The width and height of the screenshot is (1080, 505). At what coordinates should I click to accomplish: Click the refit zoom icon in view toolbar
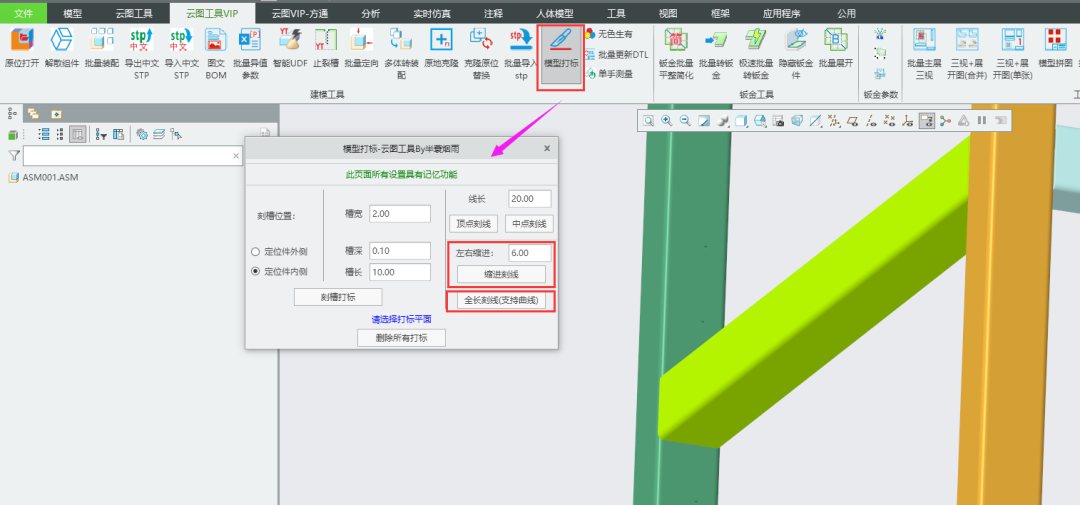[648, 121]
